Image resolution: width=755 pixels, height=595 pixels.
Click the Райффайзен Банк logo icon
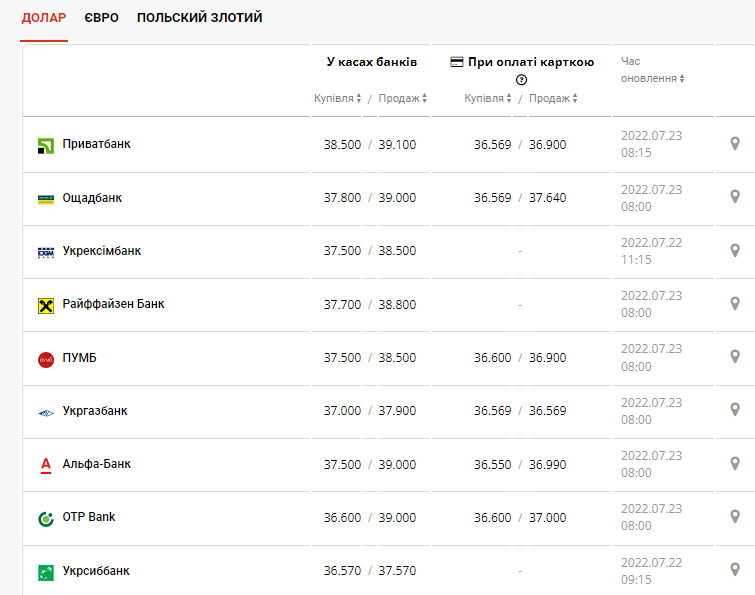46,305
